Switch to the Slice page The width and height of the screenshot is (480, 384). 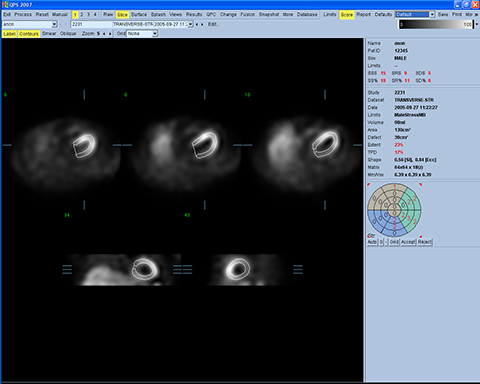tap(122, 15)
